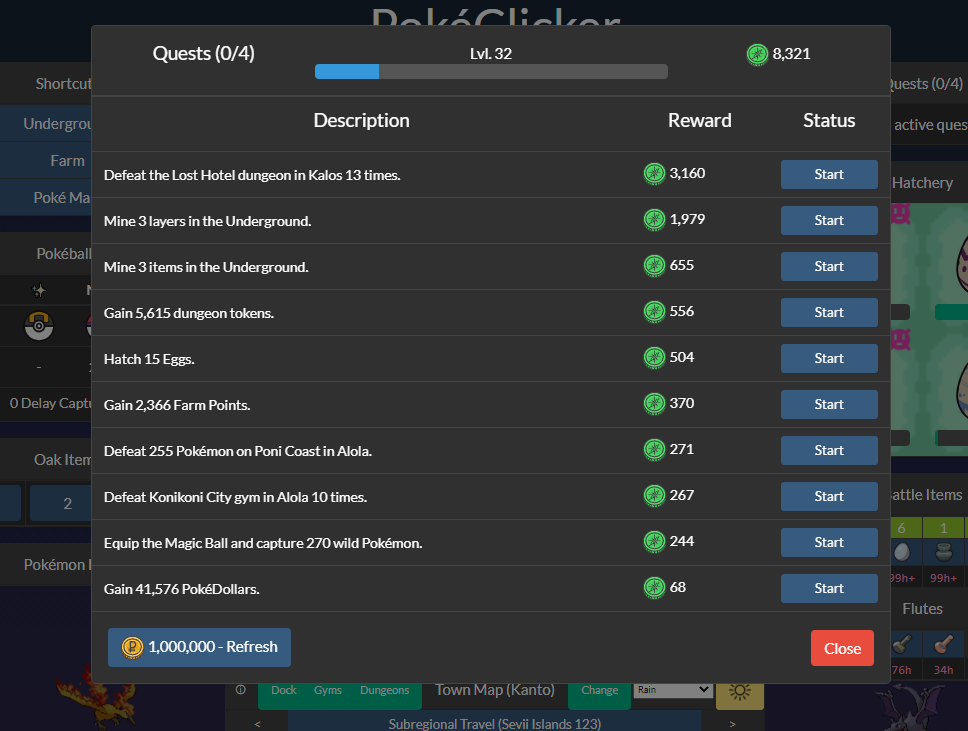Viewport: 968px width, 731px height.
Task: Select Oak Item loadout 2
Action: click(x=61, y=503)
